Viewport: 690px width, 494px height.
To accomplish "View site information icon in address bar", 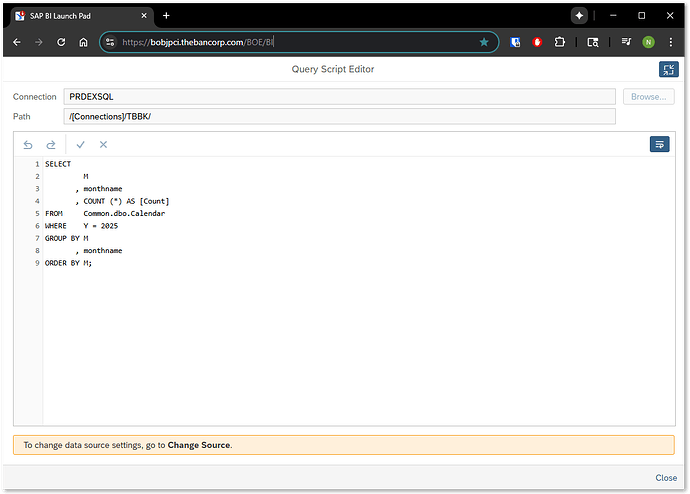I will click(x=110, y=43).
